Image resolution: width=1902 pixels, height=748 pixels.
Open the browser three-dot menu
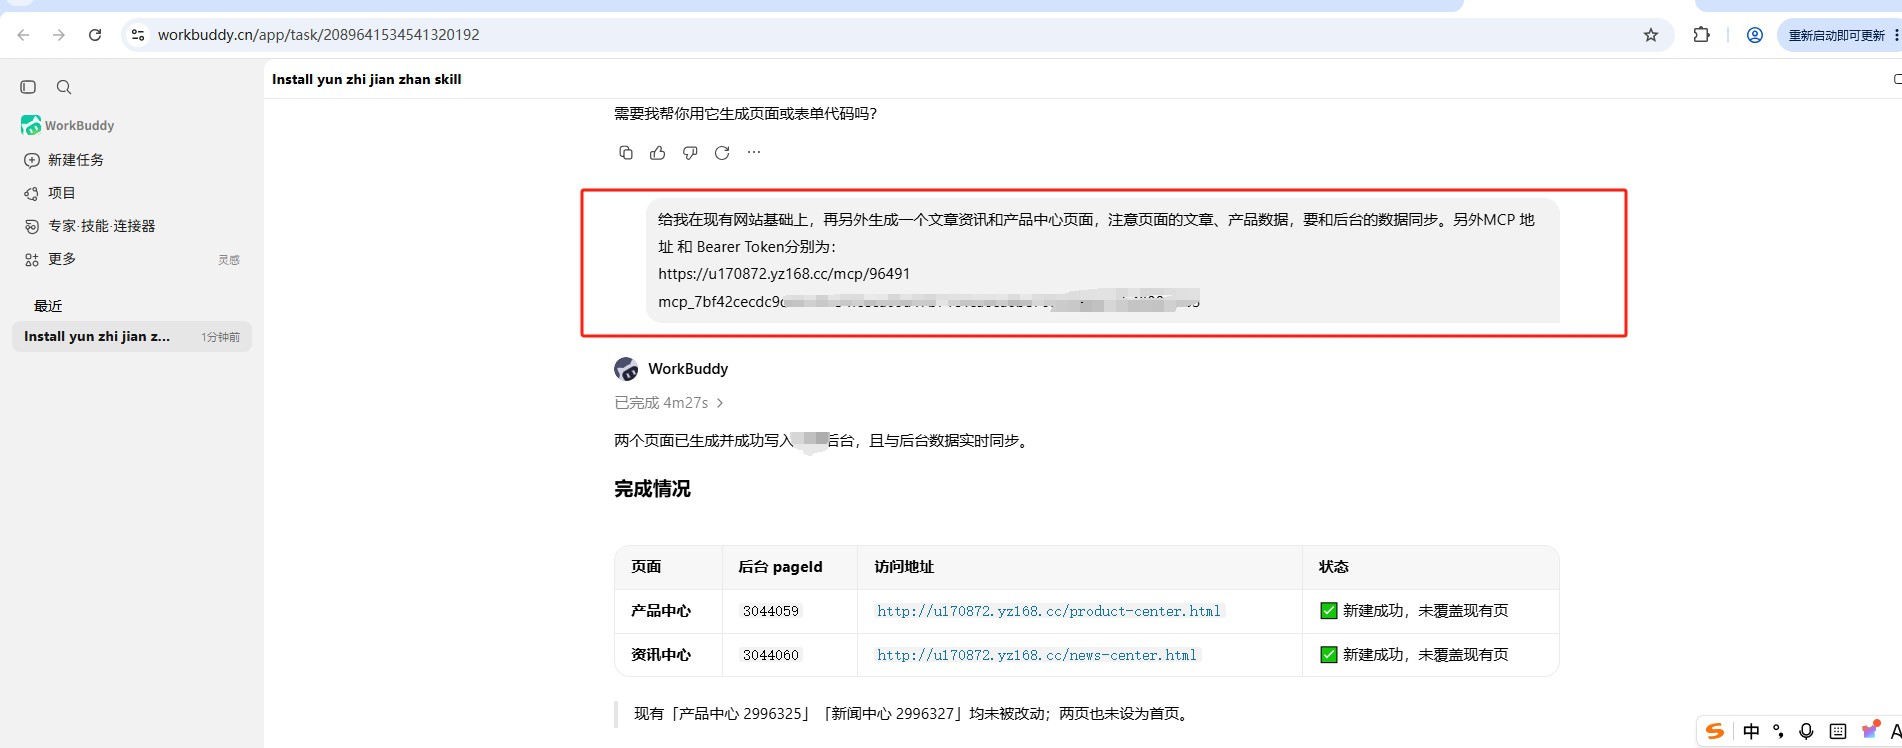(1896, 35)
